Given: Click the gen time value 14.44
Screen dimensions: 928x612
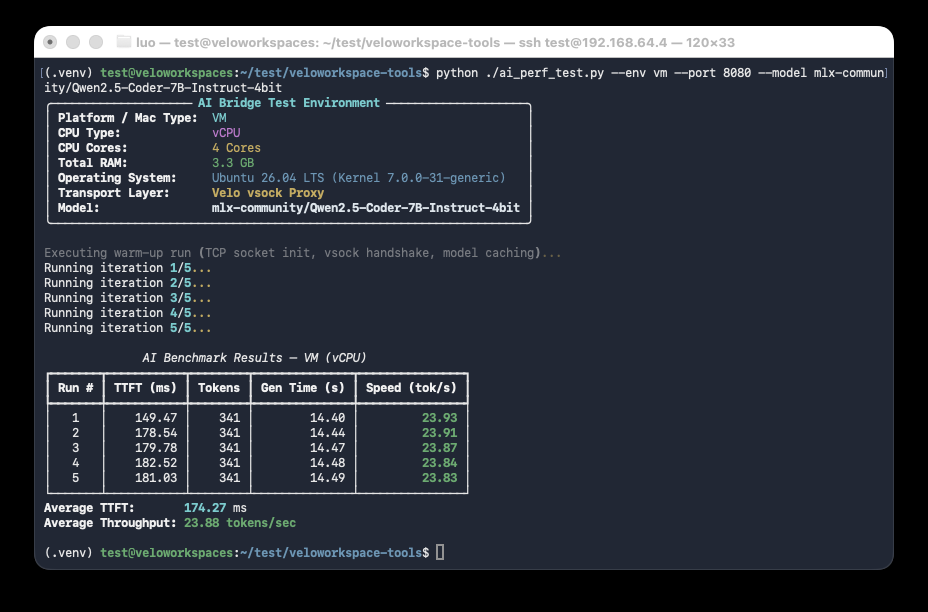Looking at the screenshot, I should 327,433.
